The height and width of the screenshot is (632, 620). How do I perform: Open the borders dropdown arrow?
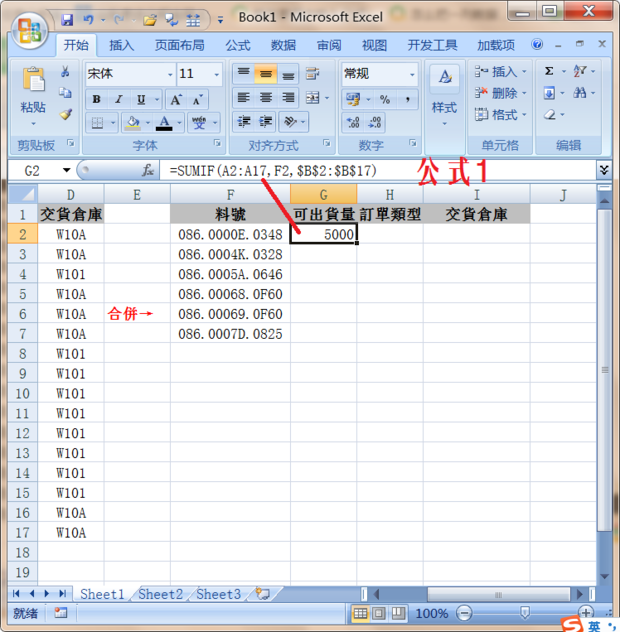point(113,123)
